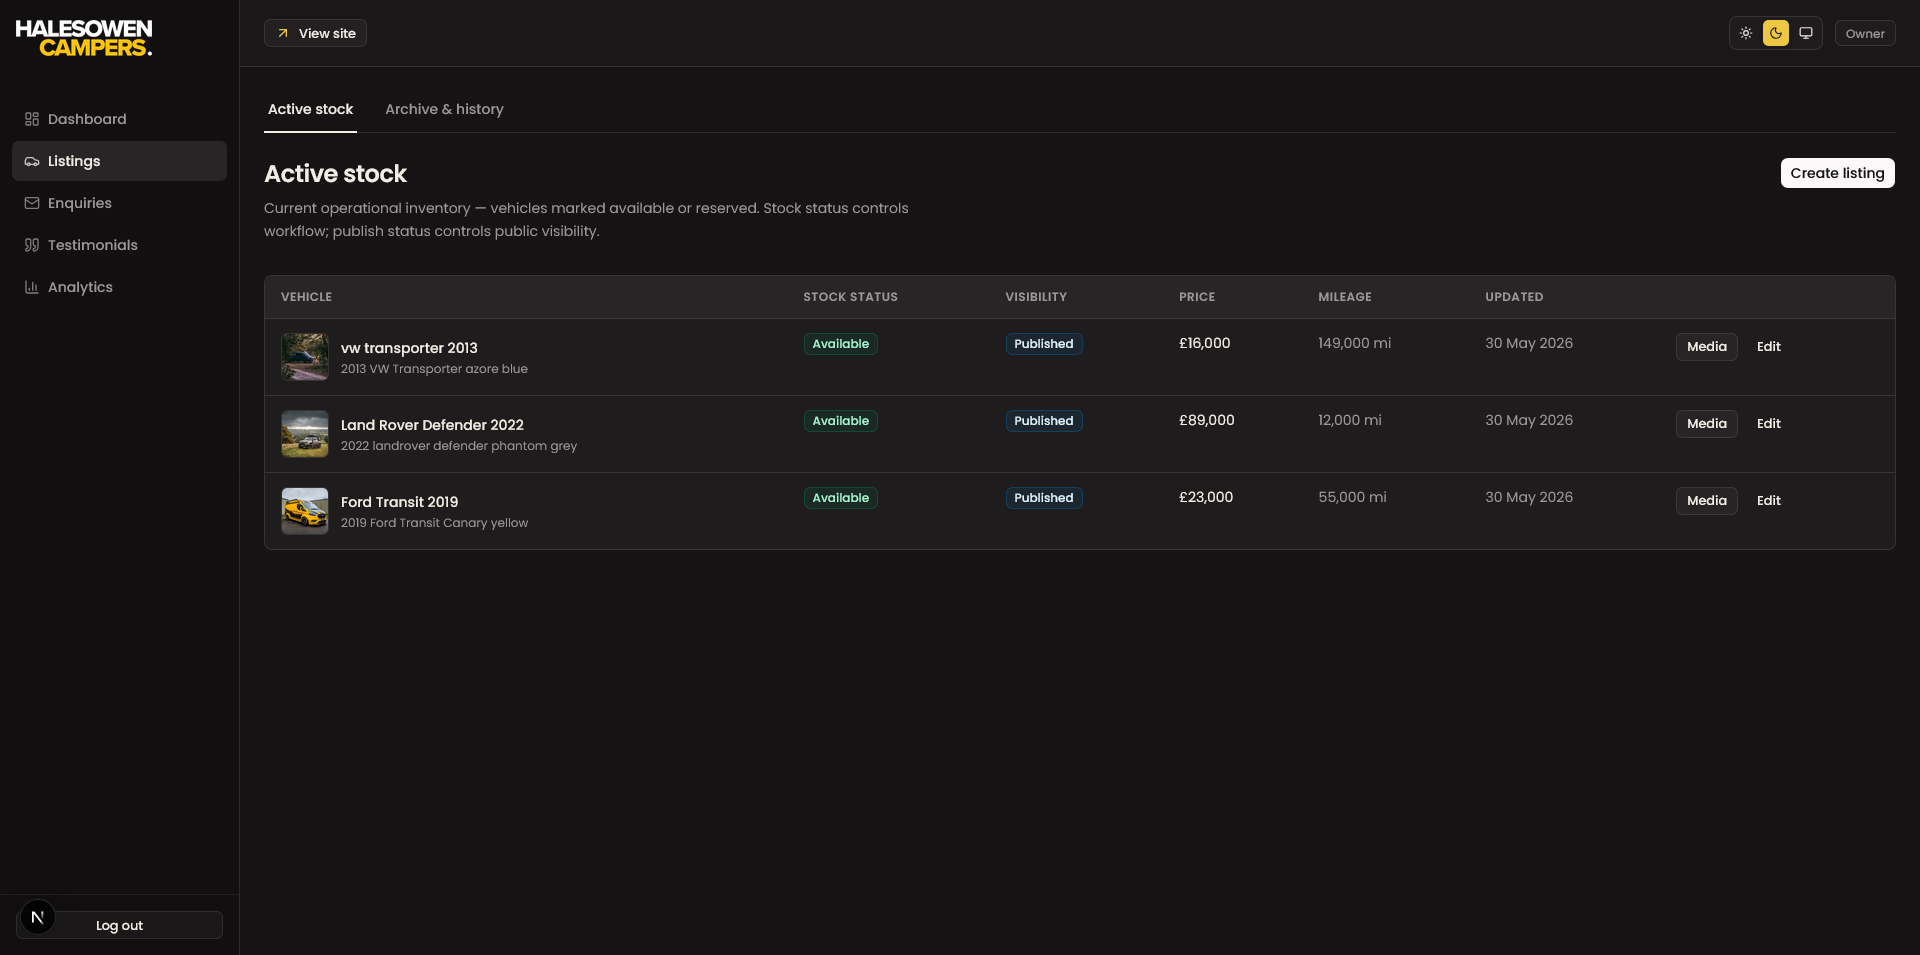The image size is (1920, 955).
Task: Click the N avatar badge
Action: pyautogui.click(x=38, y=917)
